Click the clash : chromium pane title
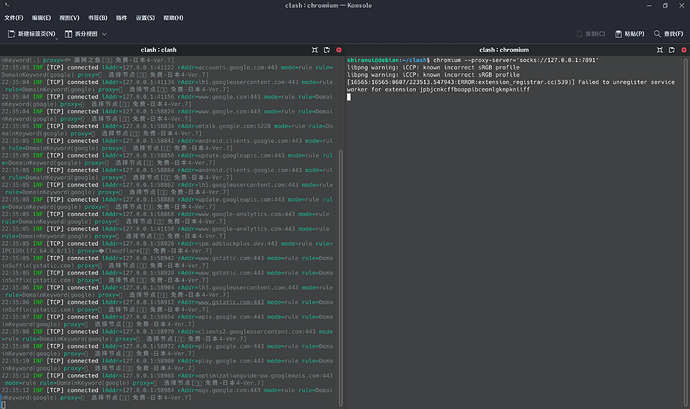Viewport: 690px width, 409px height. (x=504, y=50)
